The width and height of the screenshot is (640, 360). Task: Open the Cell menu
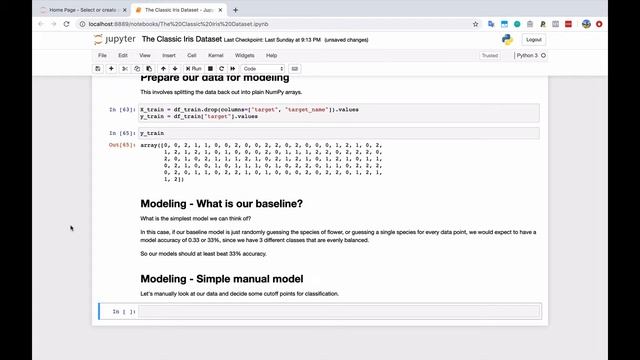tap(191, 56)
